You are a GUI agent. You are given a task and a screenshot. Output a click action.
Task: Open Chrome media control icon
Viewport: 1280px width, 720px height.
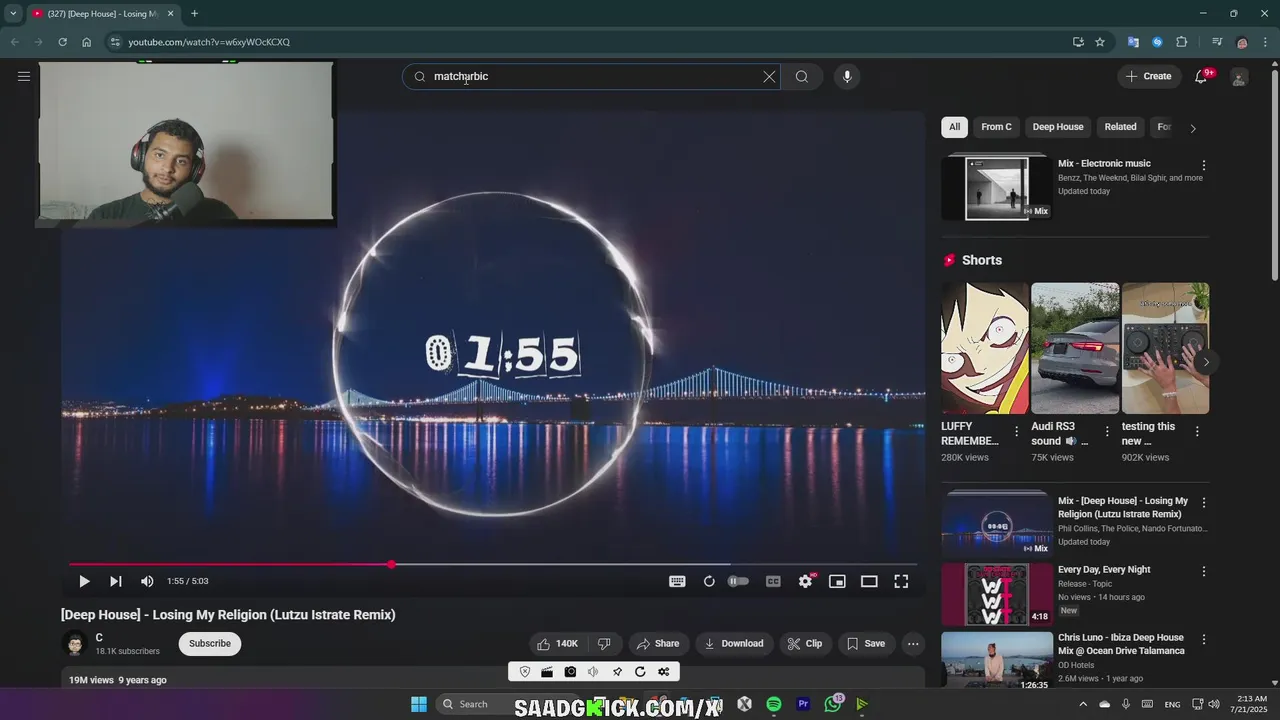(1217, 42)
